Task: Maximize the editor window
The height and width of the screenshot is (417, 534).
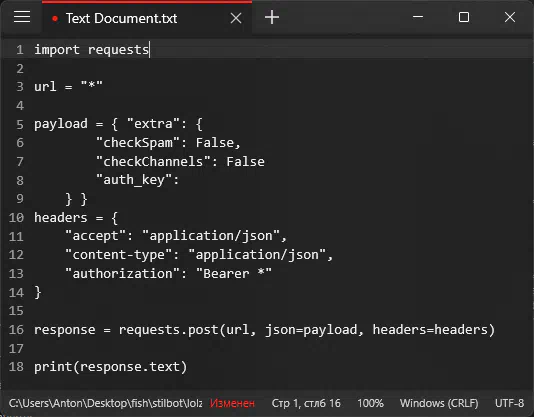Action: [x=464, y=17]
